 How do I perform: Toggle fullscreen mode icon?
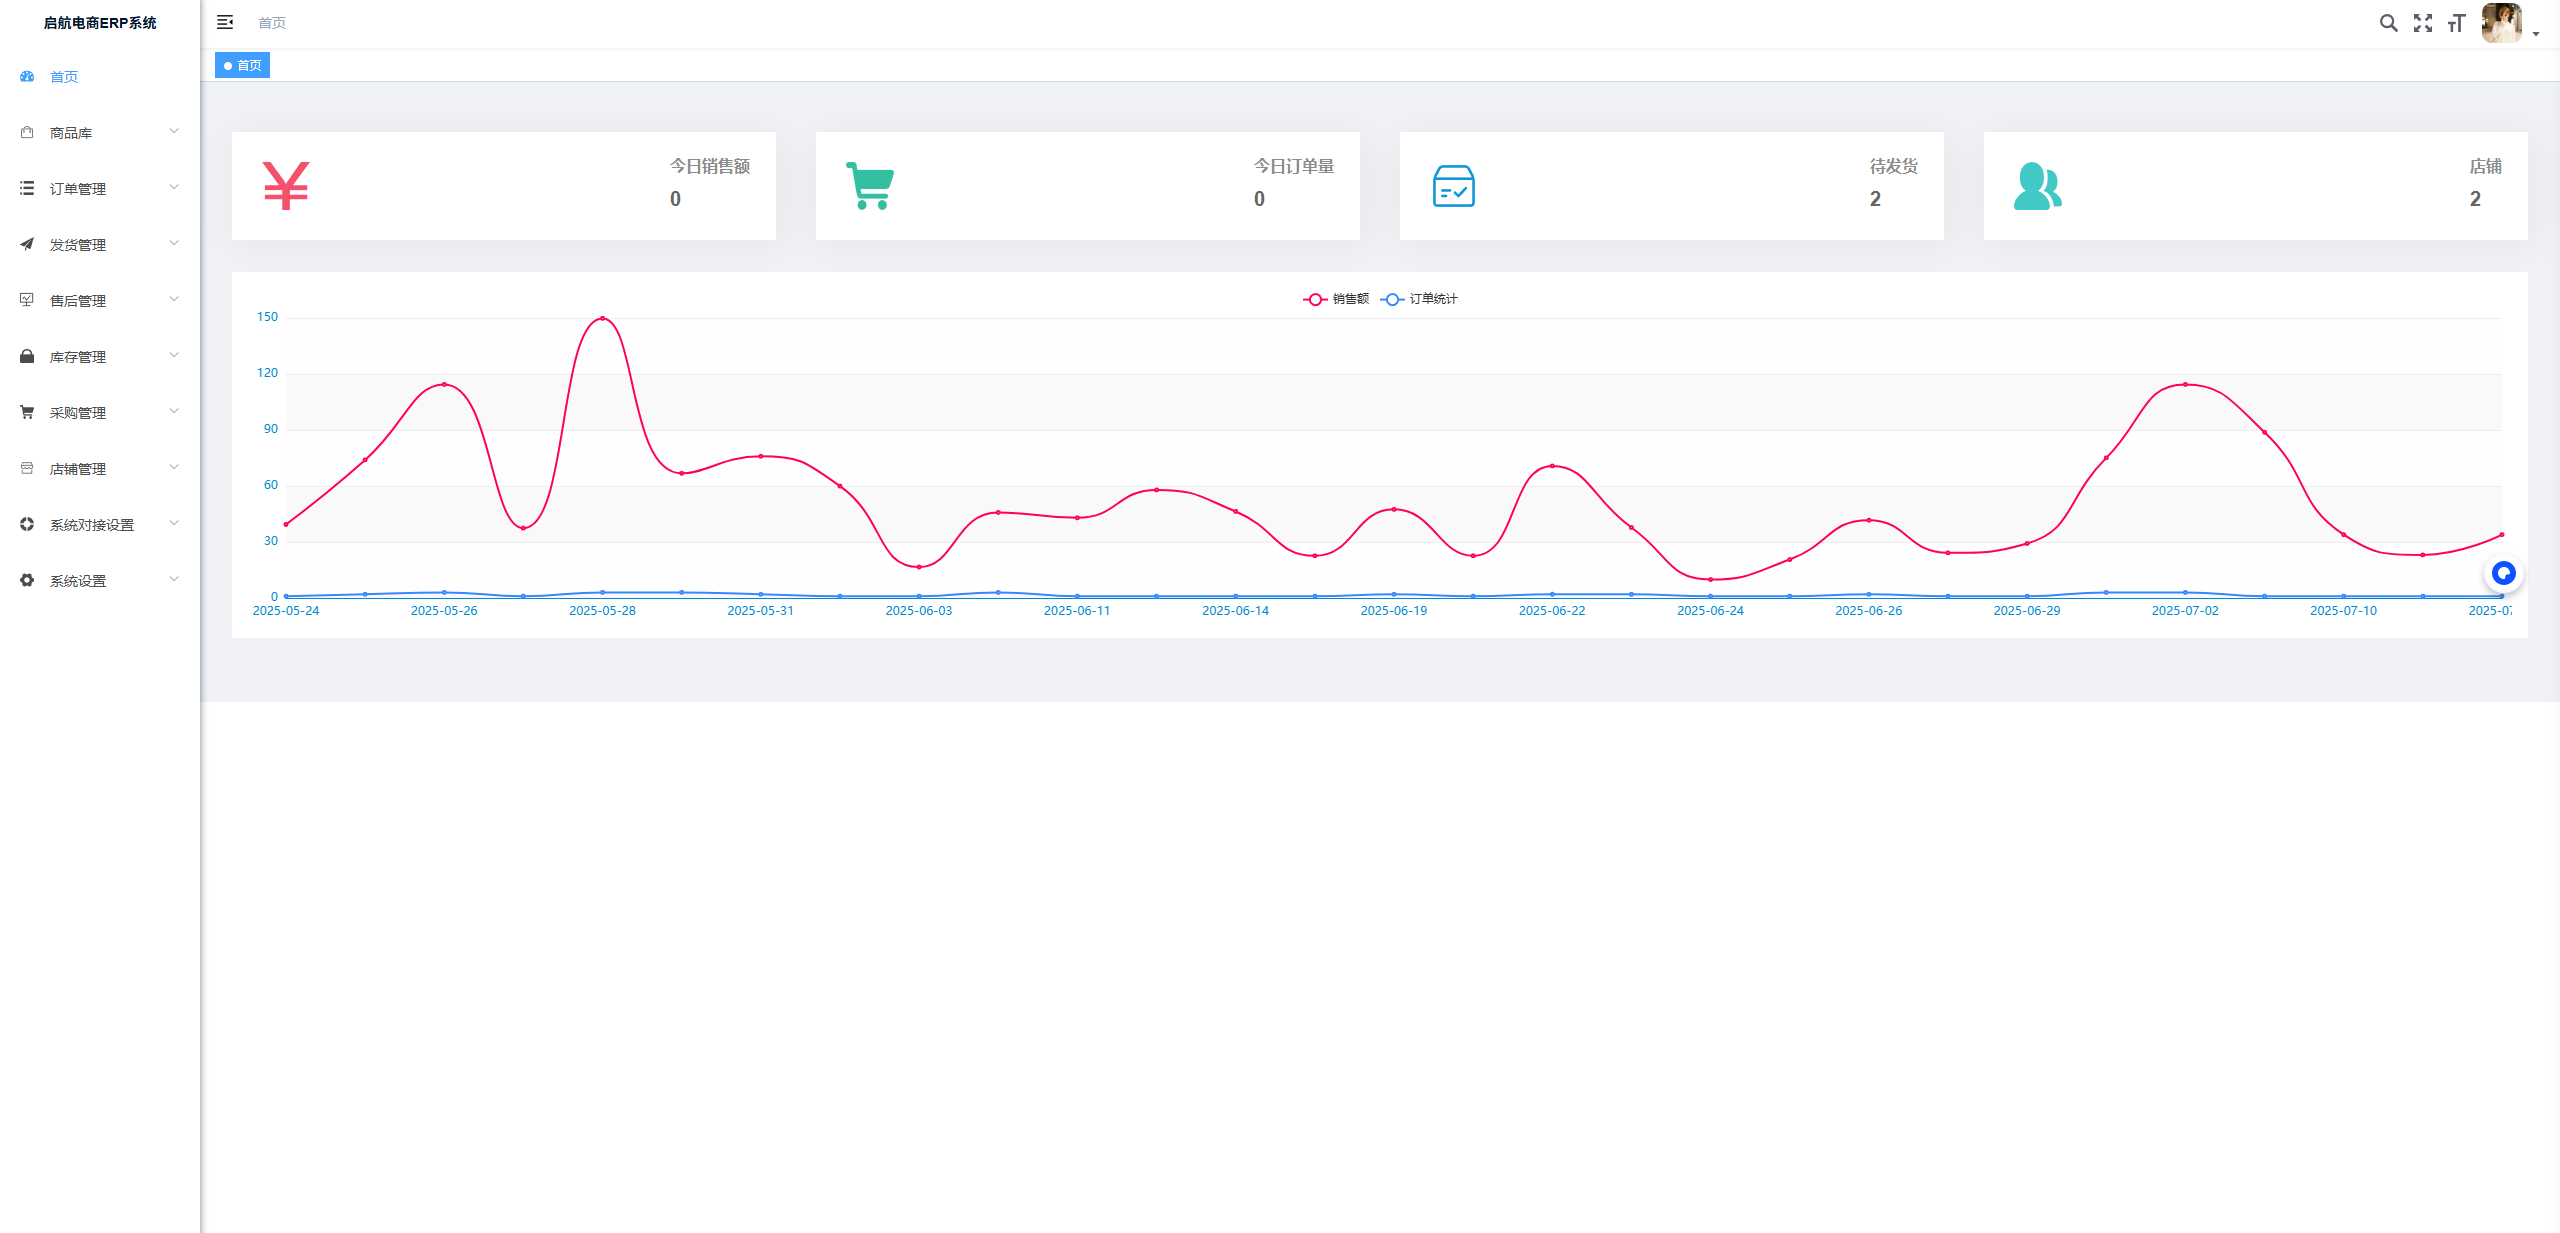click(2422, 23)
